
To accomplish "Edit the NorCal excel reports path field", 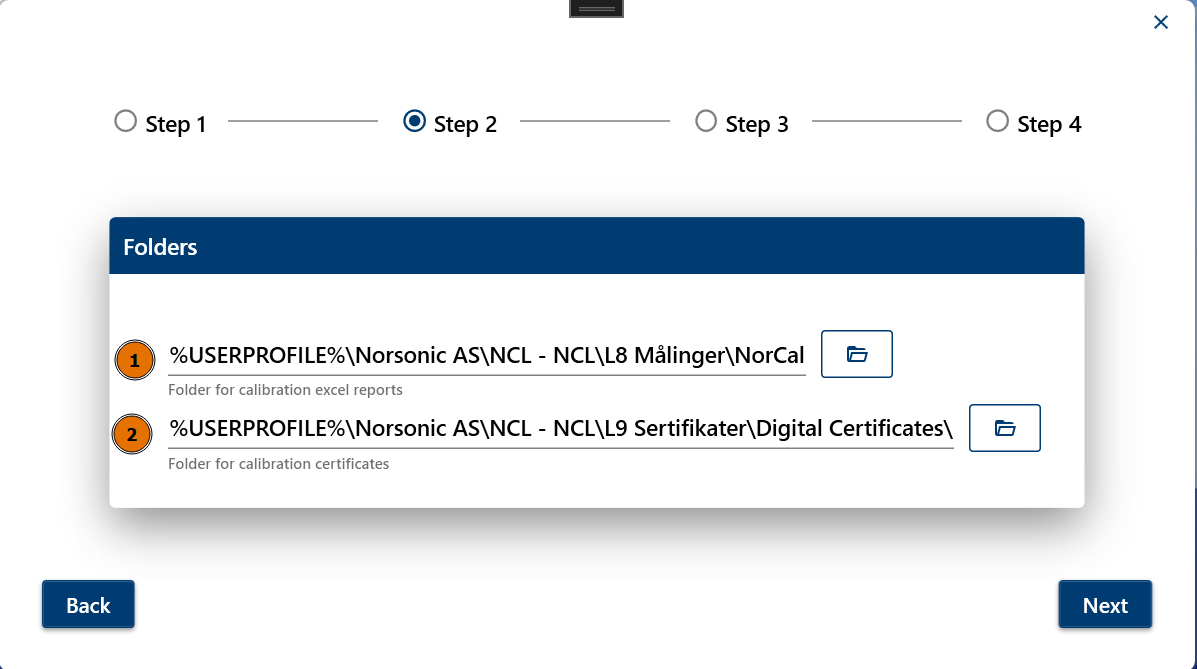I will click(486, 355).
